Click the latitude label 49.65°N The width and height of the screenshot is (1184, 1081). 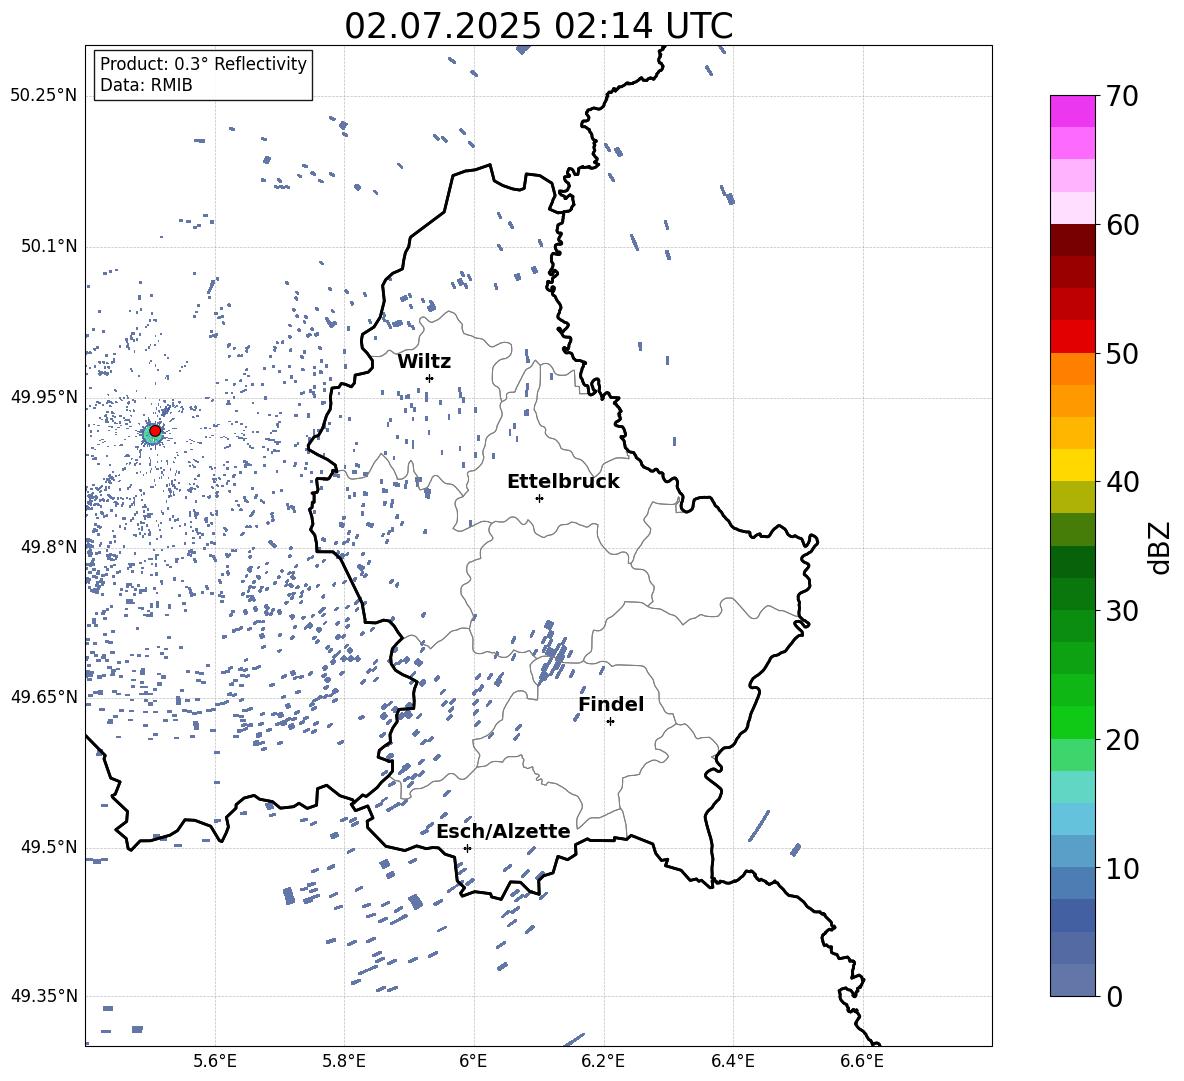coord(44,697)
